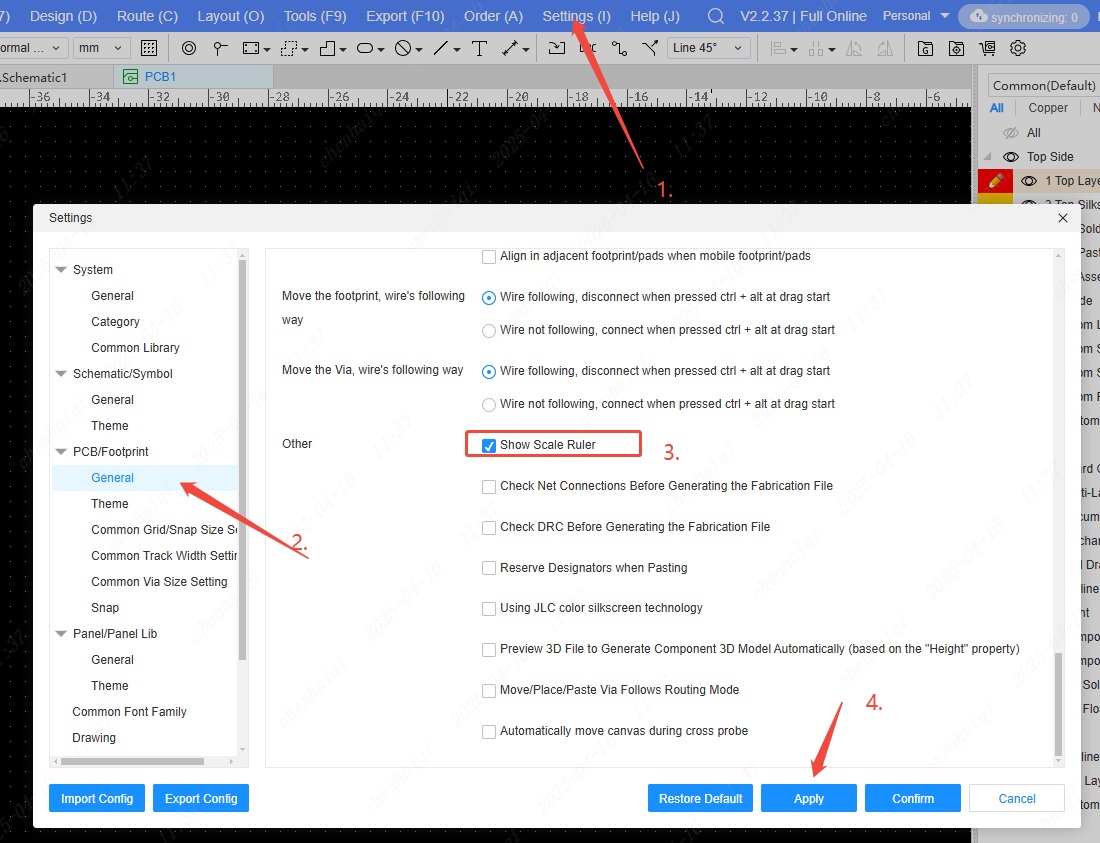The image size is (1100, 843).
Task: Uncheck the Show Scale Ruler checkbox
Action: (489, 445)
